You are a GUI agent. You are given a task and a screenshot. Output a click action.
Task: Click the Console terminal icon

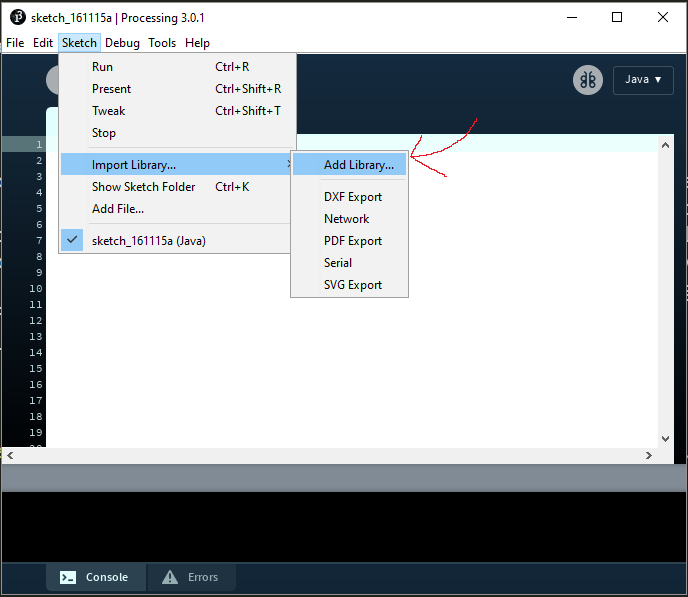[x=68, y=577]
